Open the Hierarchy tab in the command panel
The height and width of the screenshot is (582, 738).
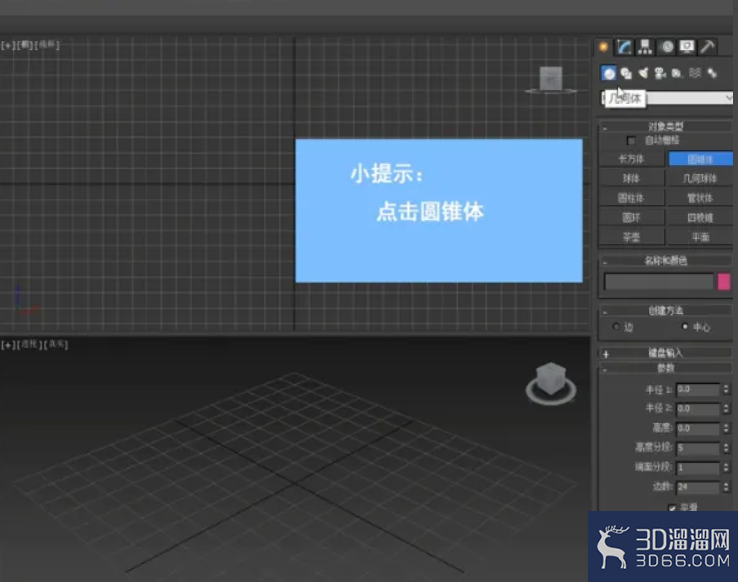(645, 47)
